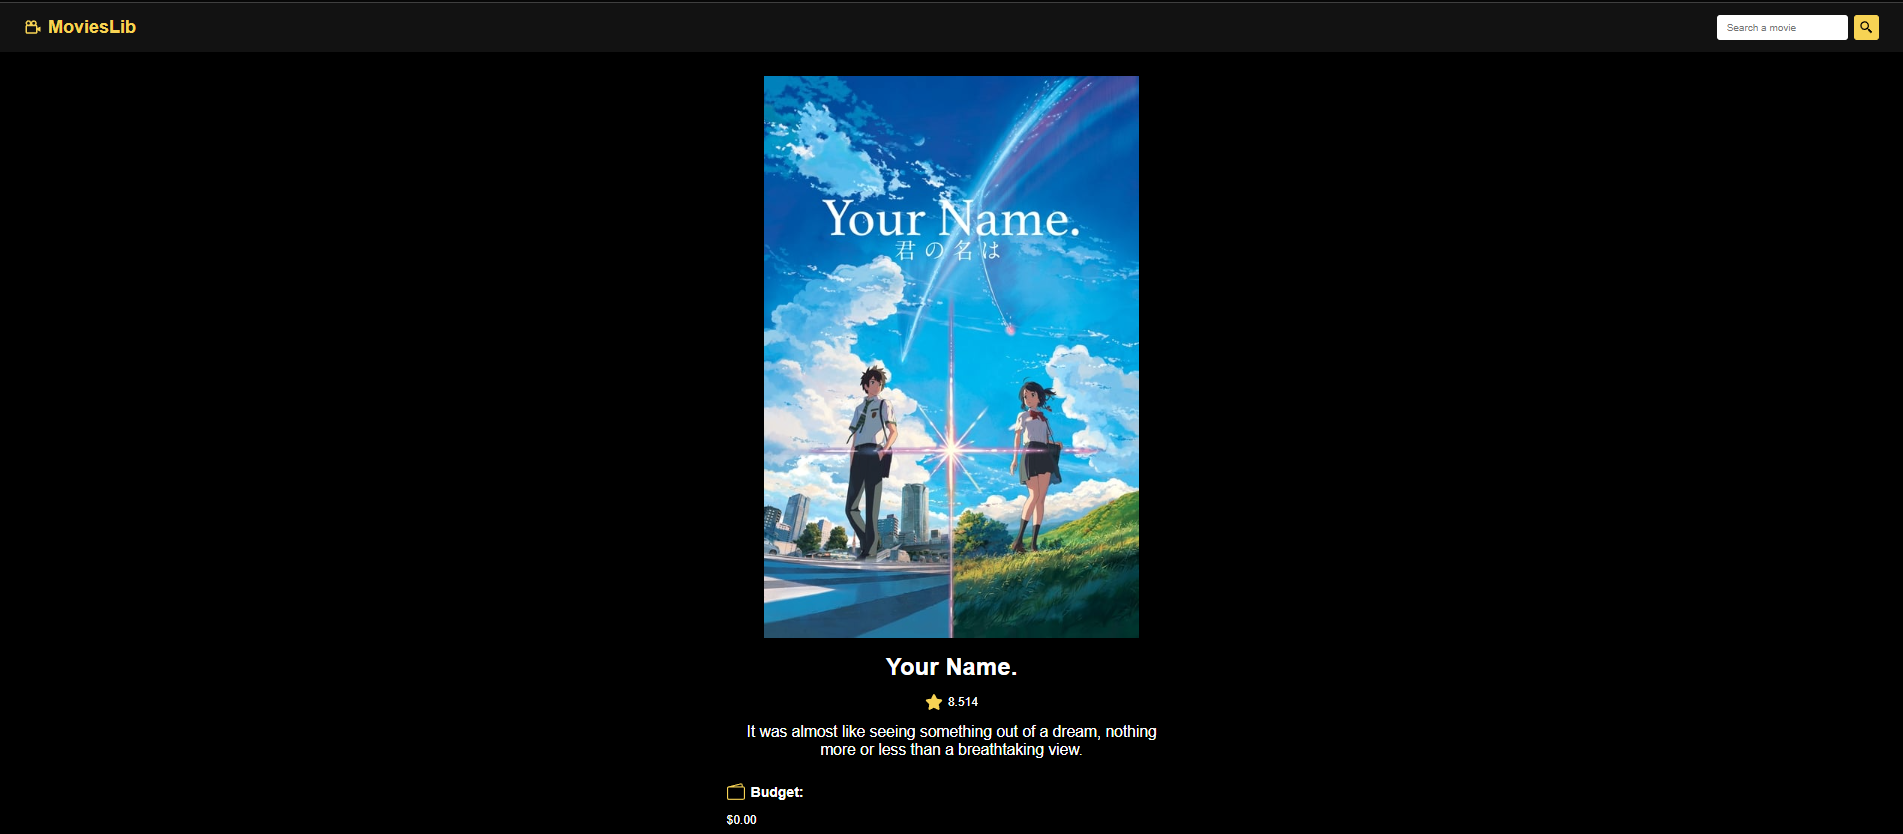The image size is (1903, 834).
Task: Click the yellow star rating icon
Action: pos(934,702)
